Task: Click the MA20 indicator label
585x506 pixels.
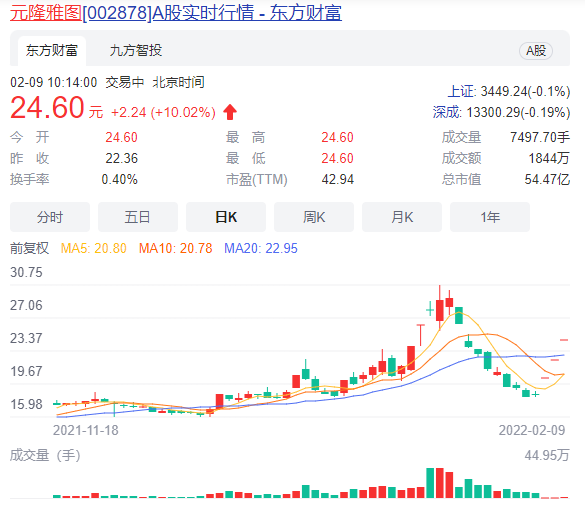Action: 261,248
